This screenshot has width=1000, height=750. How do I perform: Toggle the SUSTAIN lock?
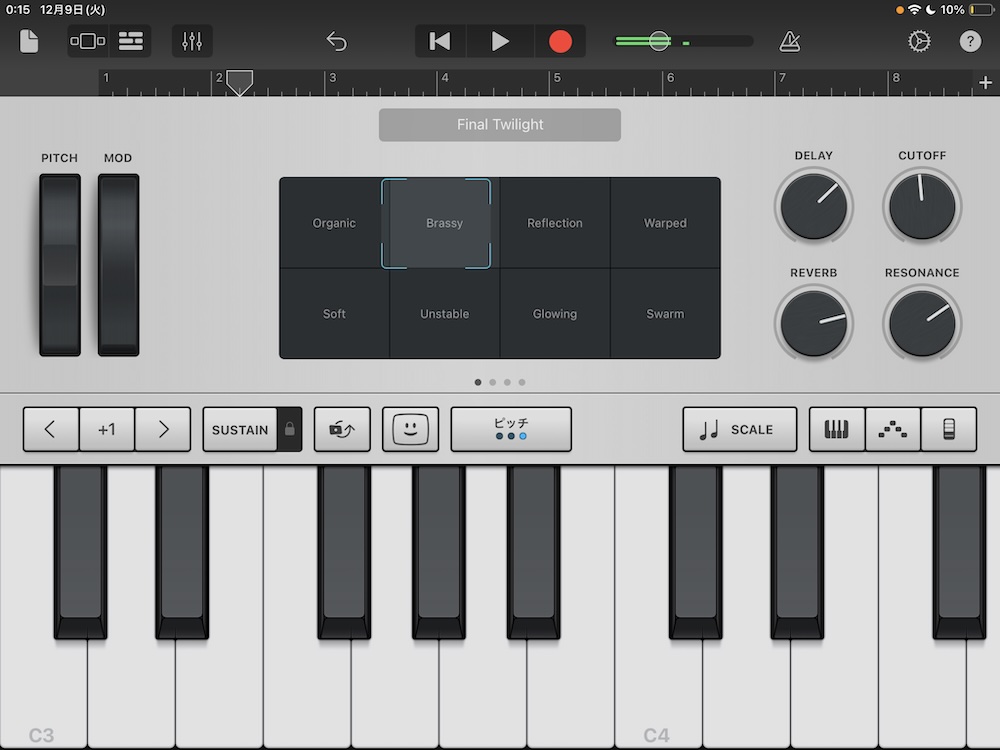tap(290, 430)
